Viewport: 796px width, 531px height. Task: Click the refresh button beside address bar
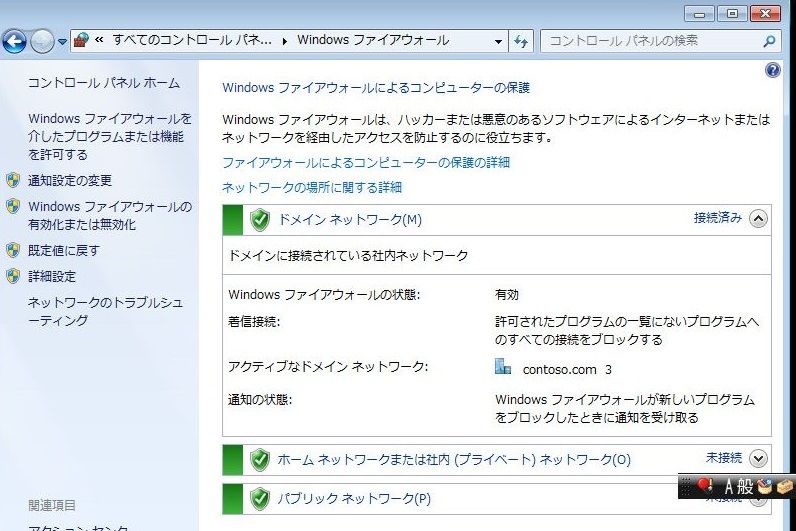pyautogui.click(x=521, y=41)
